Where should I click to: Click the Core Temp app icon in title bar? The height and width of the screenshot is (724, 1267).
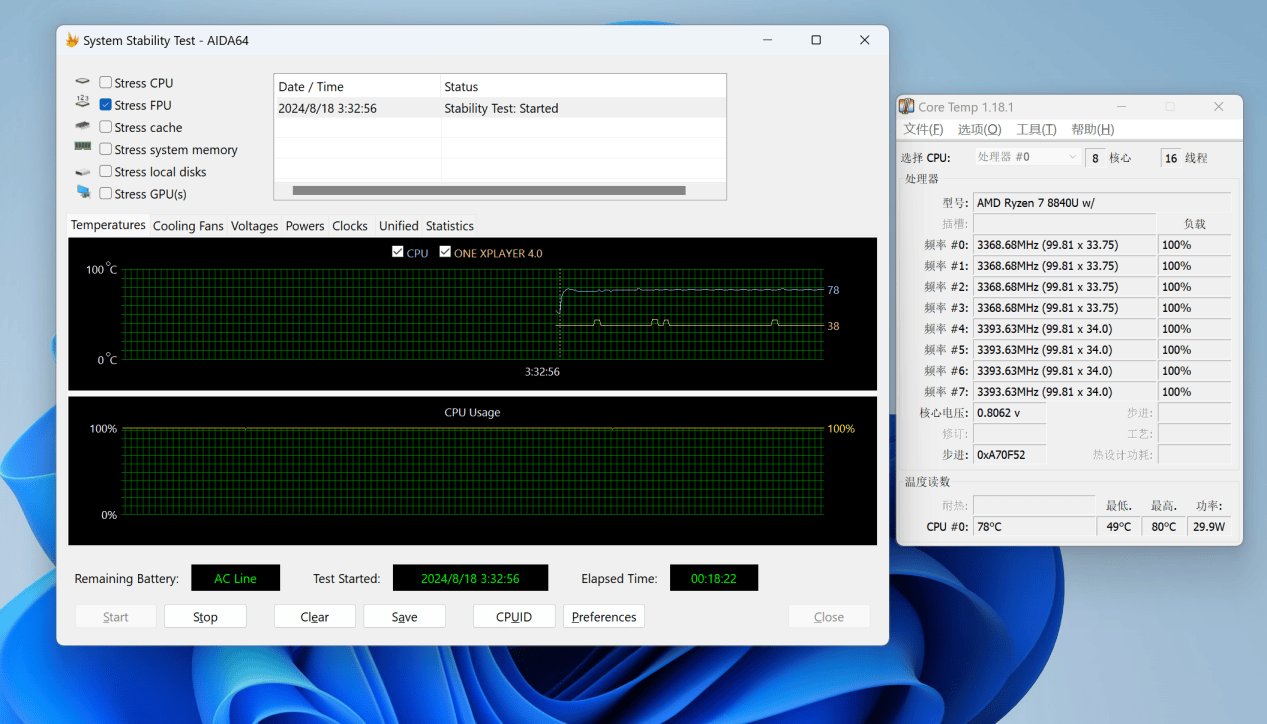point(906,107)
